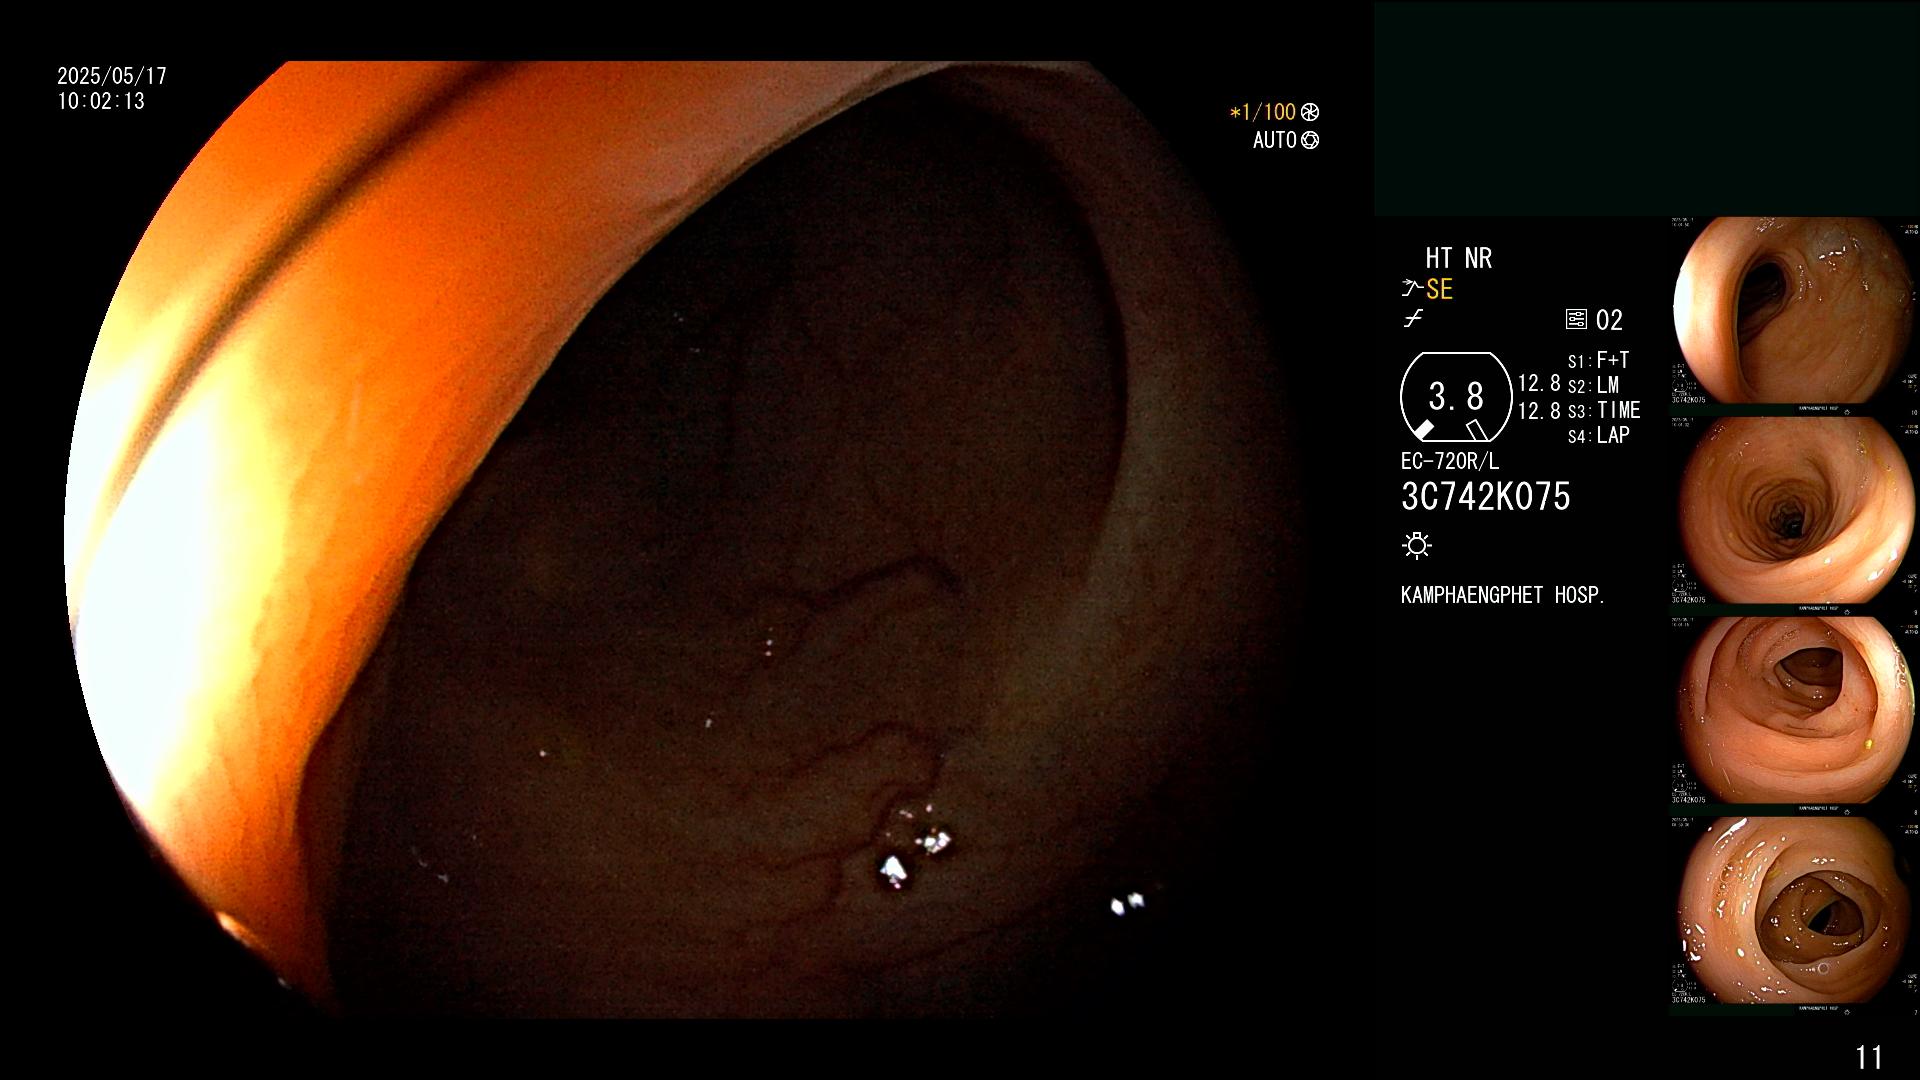Click the time stamp 10:02:13
This screenshot has width=1920, height=1080.
[x=101, y=101]
